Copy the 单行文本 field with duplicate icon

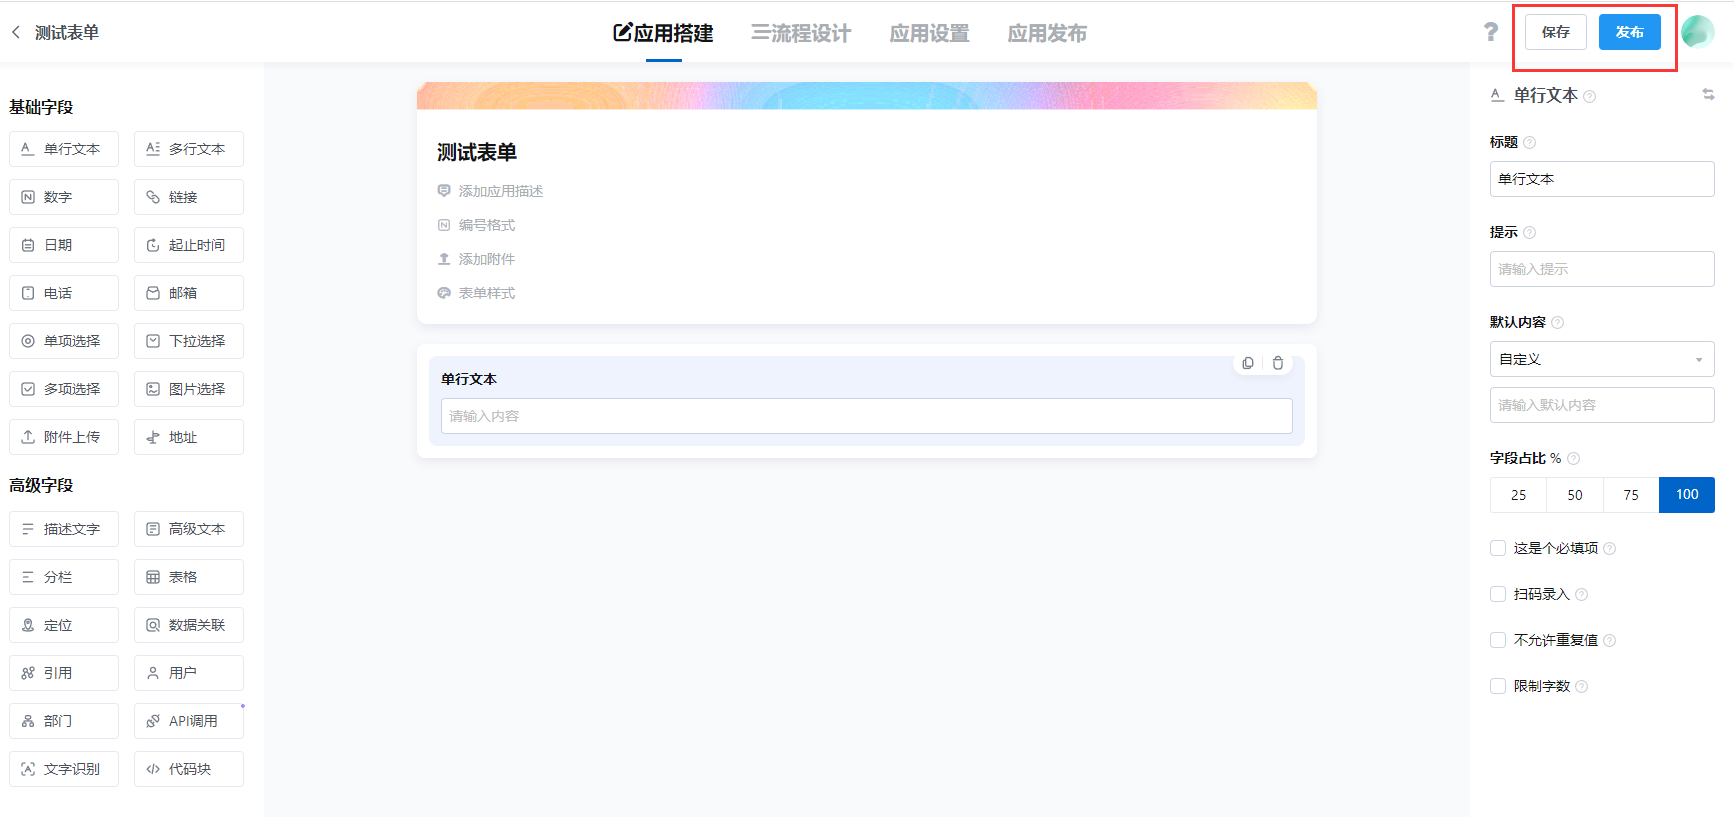click(x=1248, y=363)
